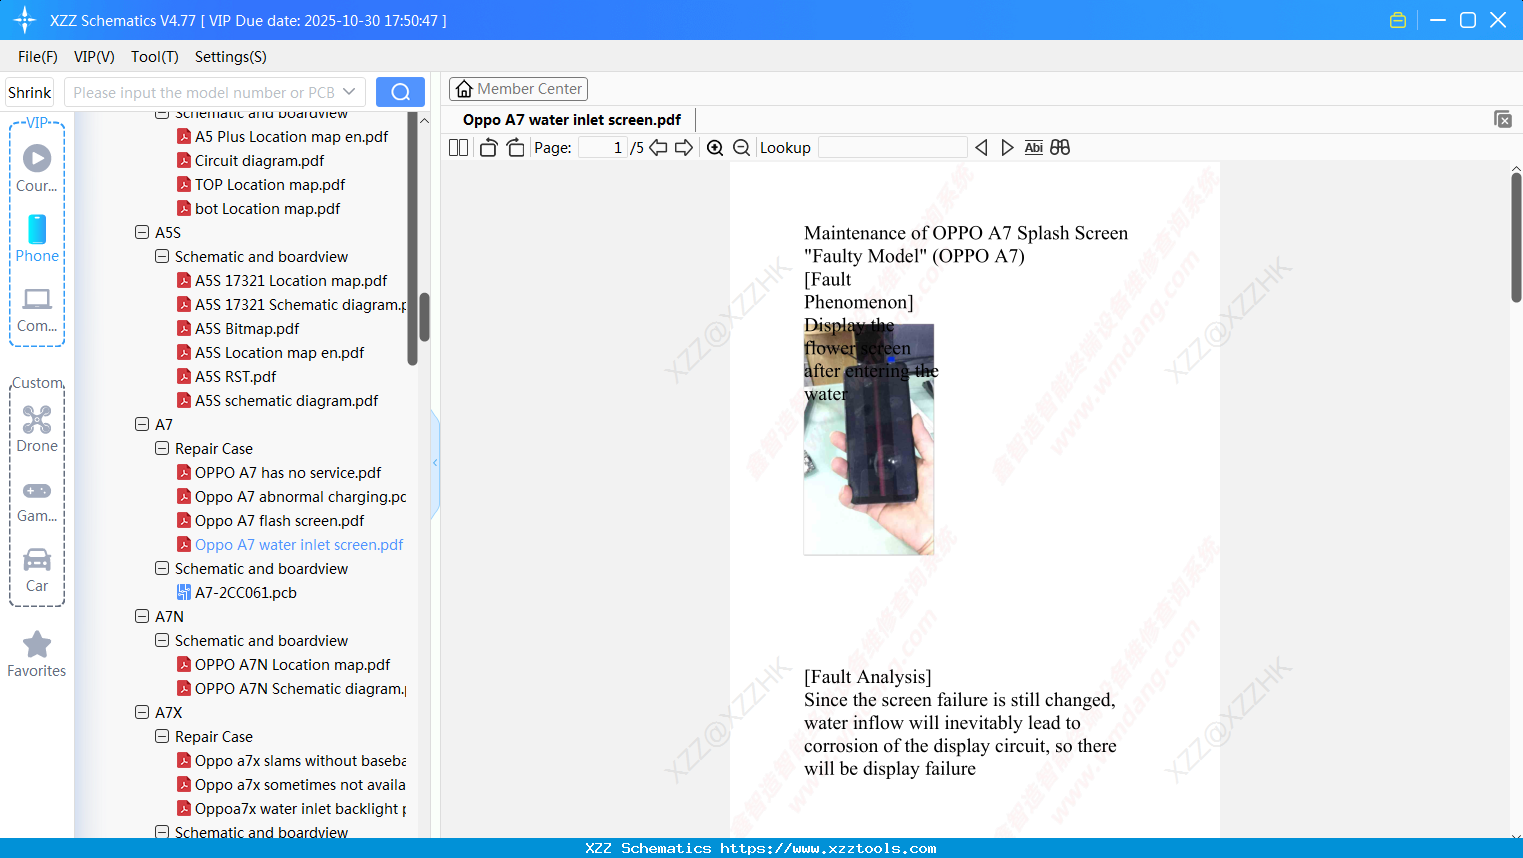
Task: Go to the next page arrow
Action: click(x=684, y=148)
